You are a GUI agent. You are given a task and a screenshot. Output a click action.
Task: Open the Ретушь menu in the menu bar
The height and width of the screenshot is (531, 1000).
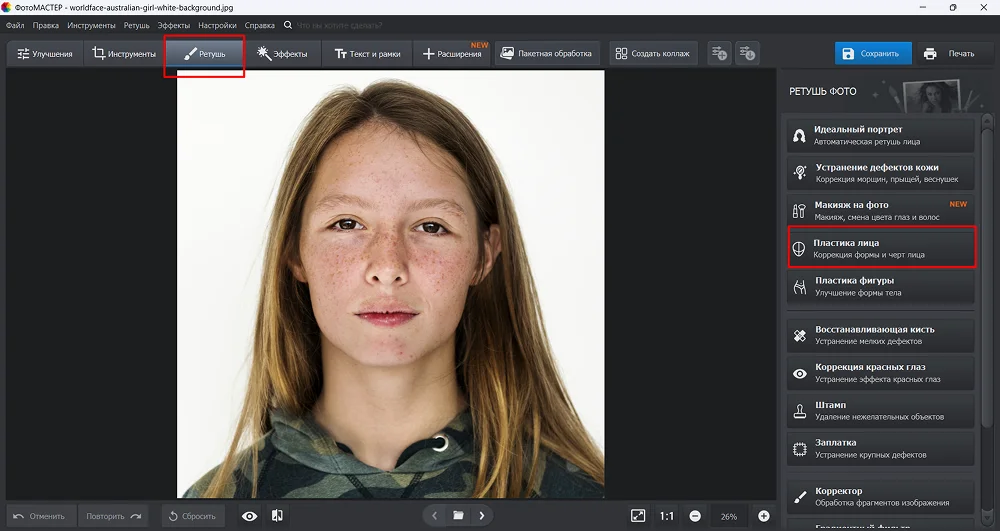coord(136,25)
